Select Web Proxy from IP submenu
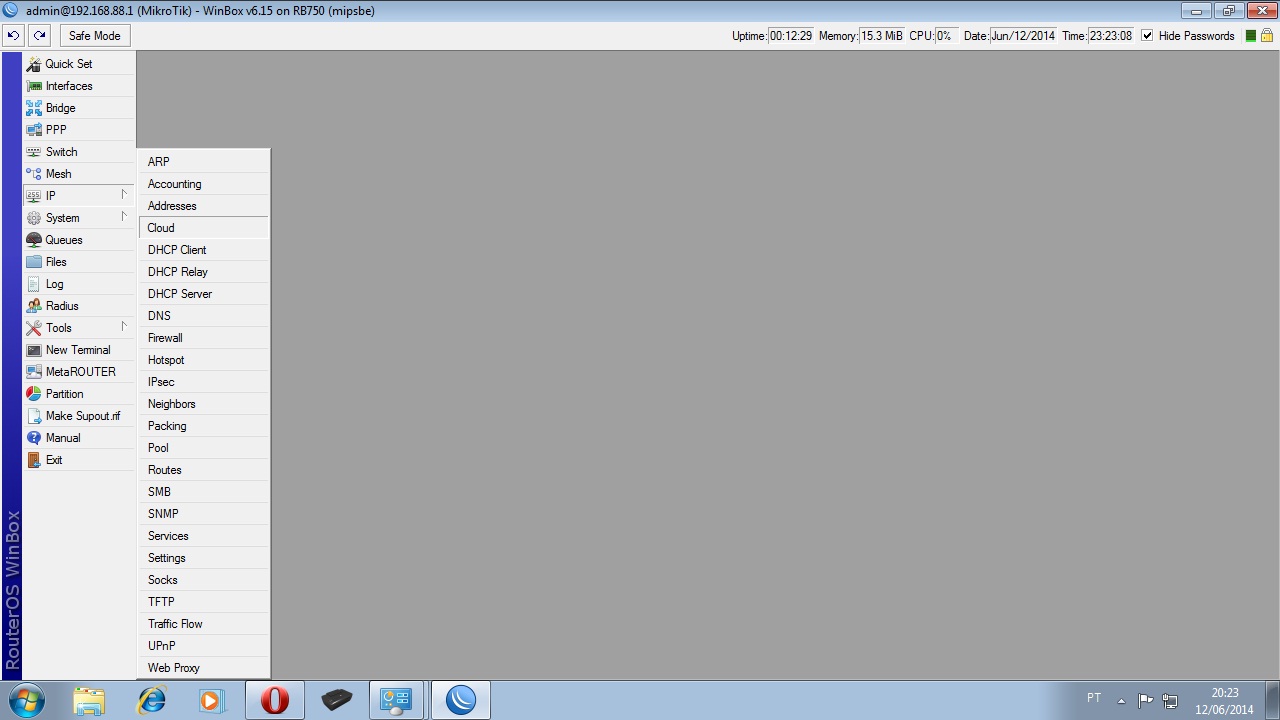 (x=204, y=668)
